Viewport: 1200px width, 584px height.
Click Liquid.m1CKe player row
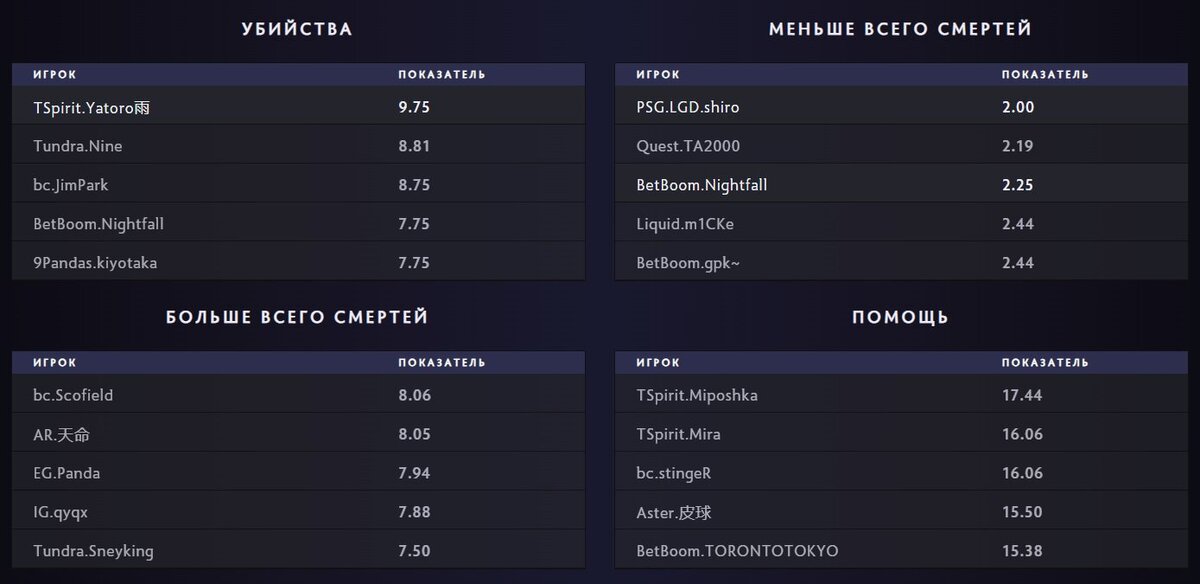900,224
